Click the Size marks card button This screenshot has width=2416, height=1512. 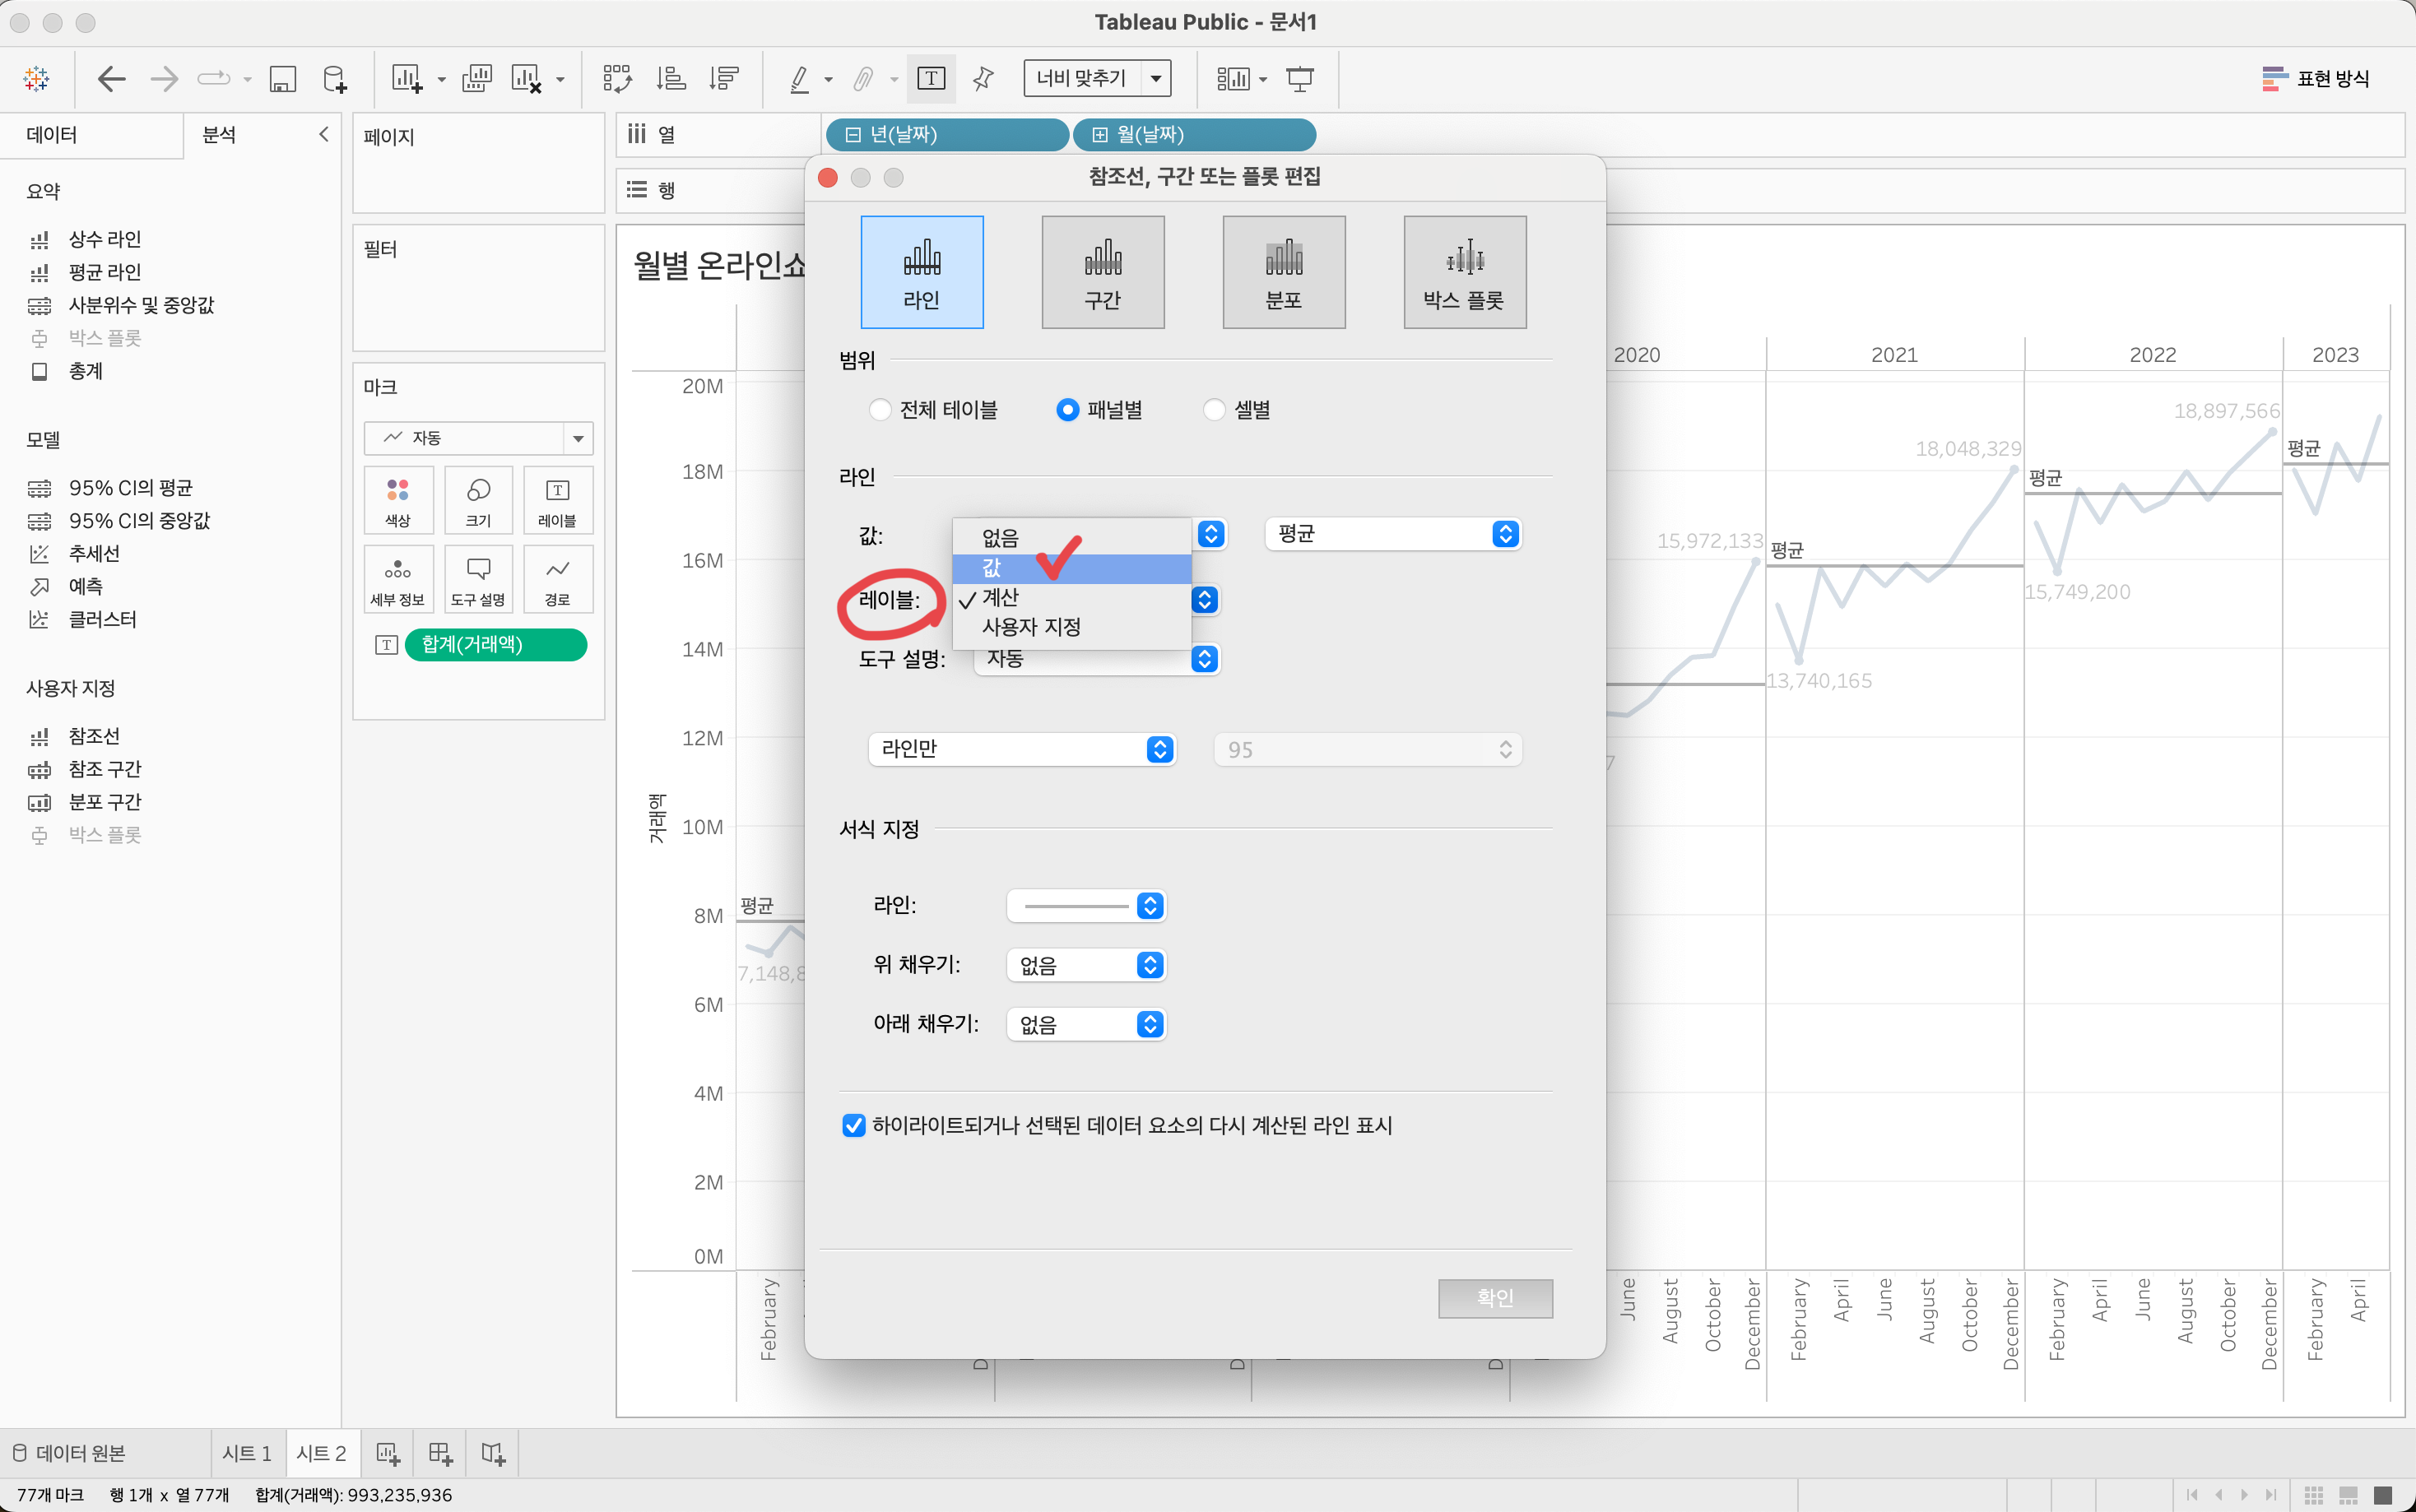(x=478, y=500)
